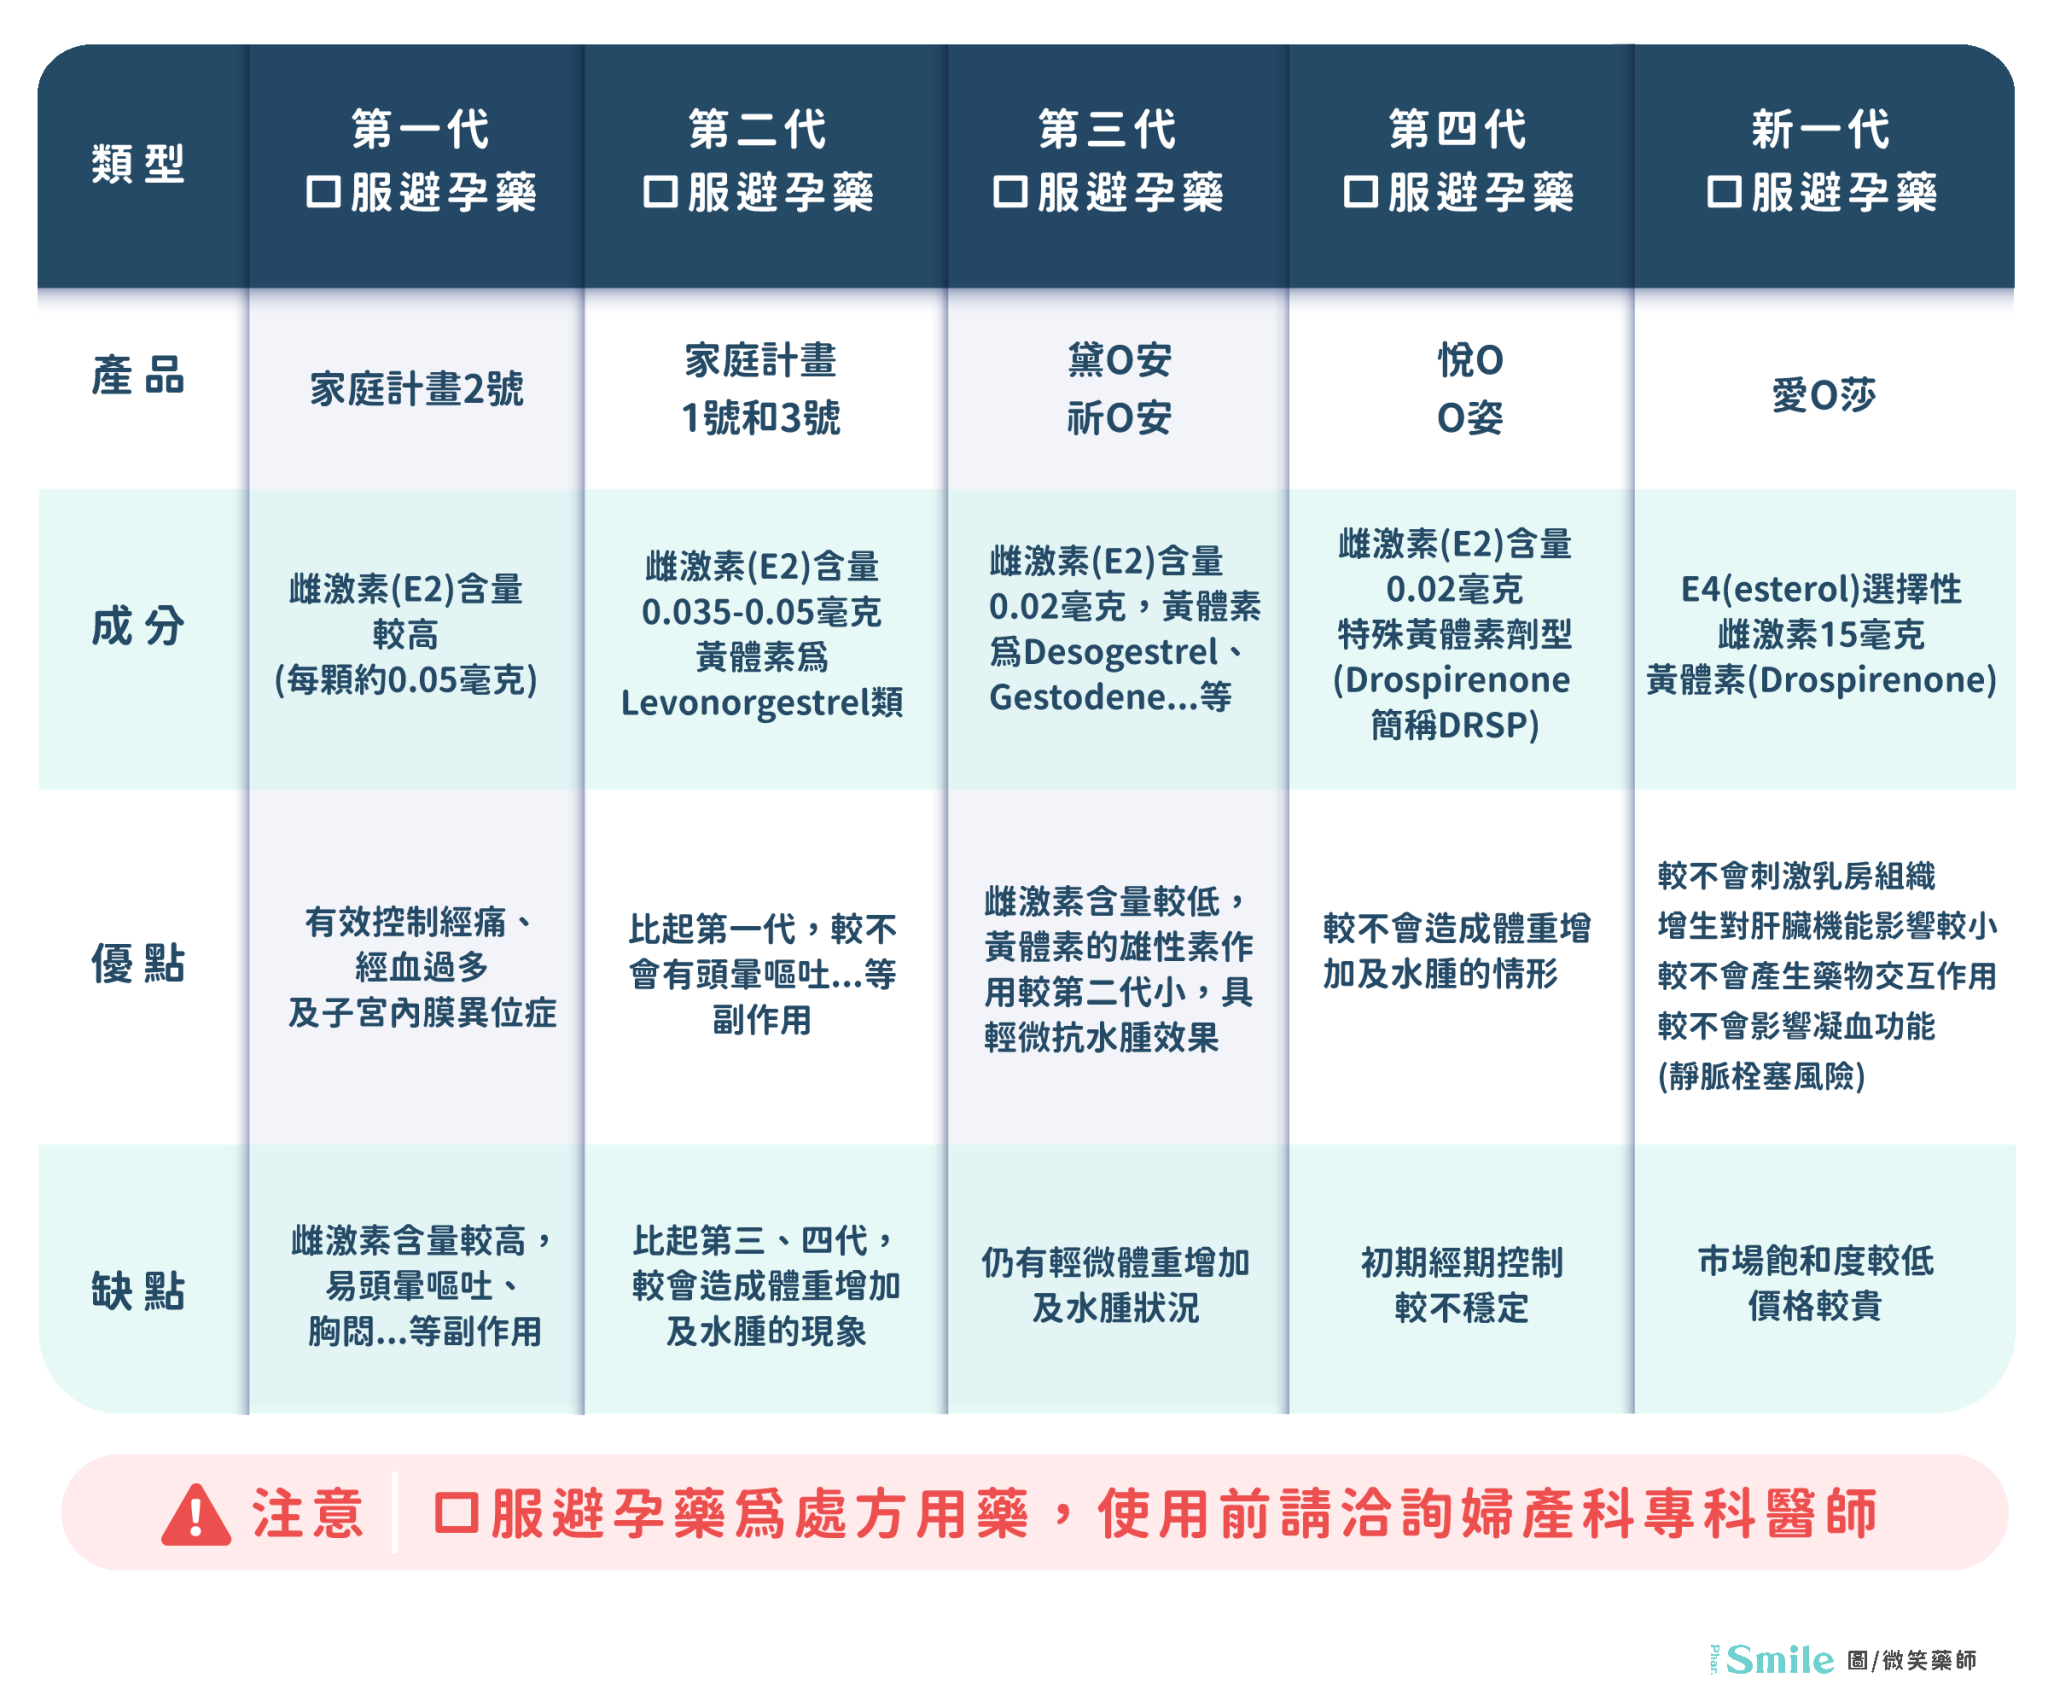Click the 第三代口服避孕藥 header cell
Screen dimensions: 2048x1707
[1107, 162]
